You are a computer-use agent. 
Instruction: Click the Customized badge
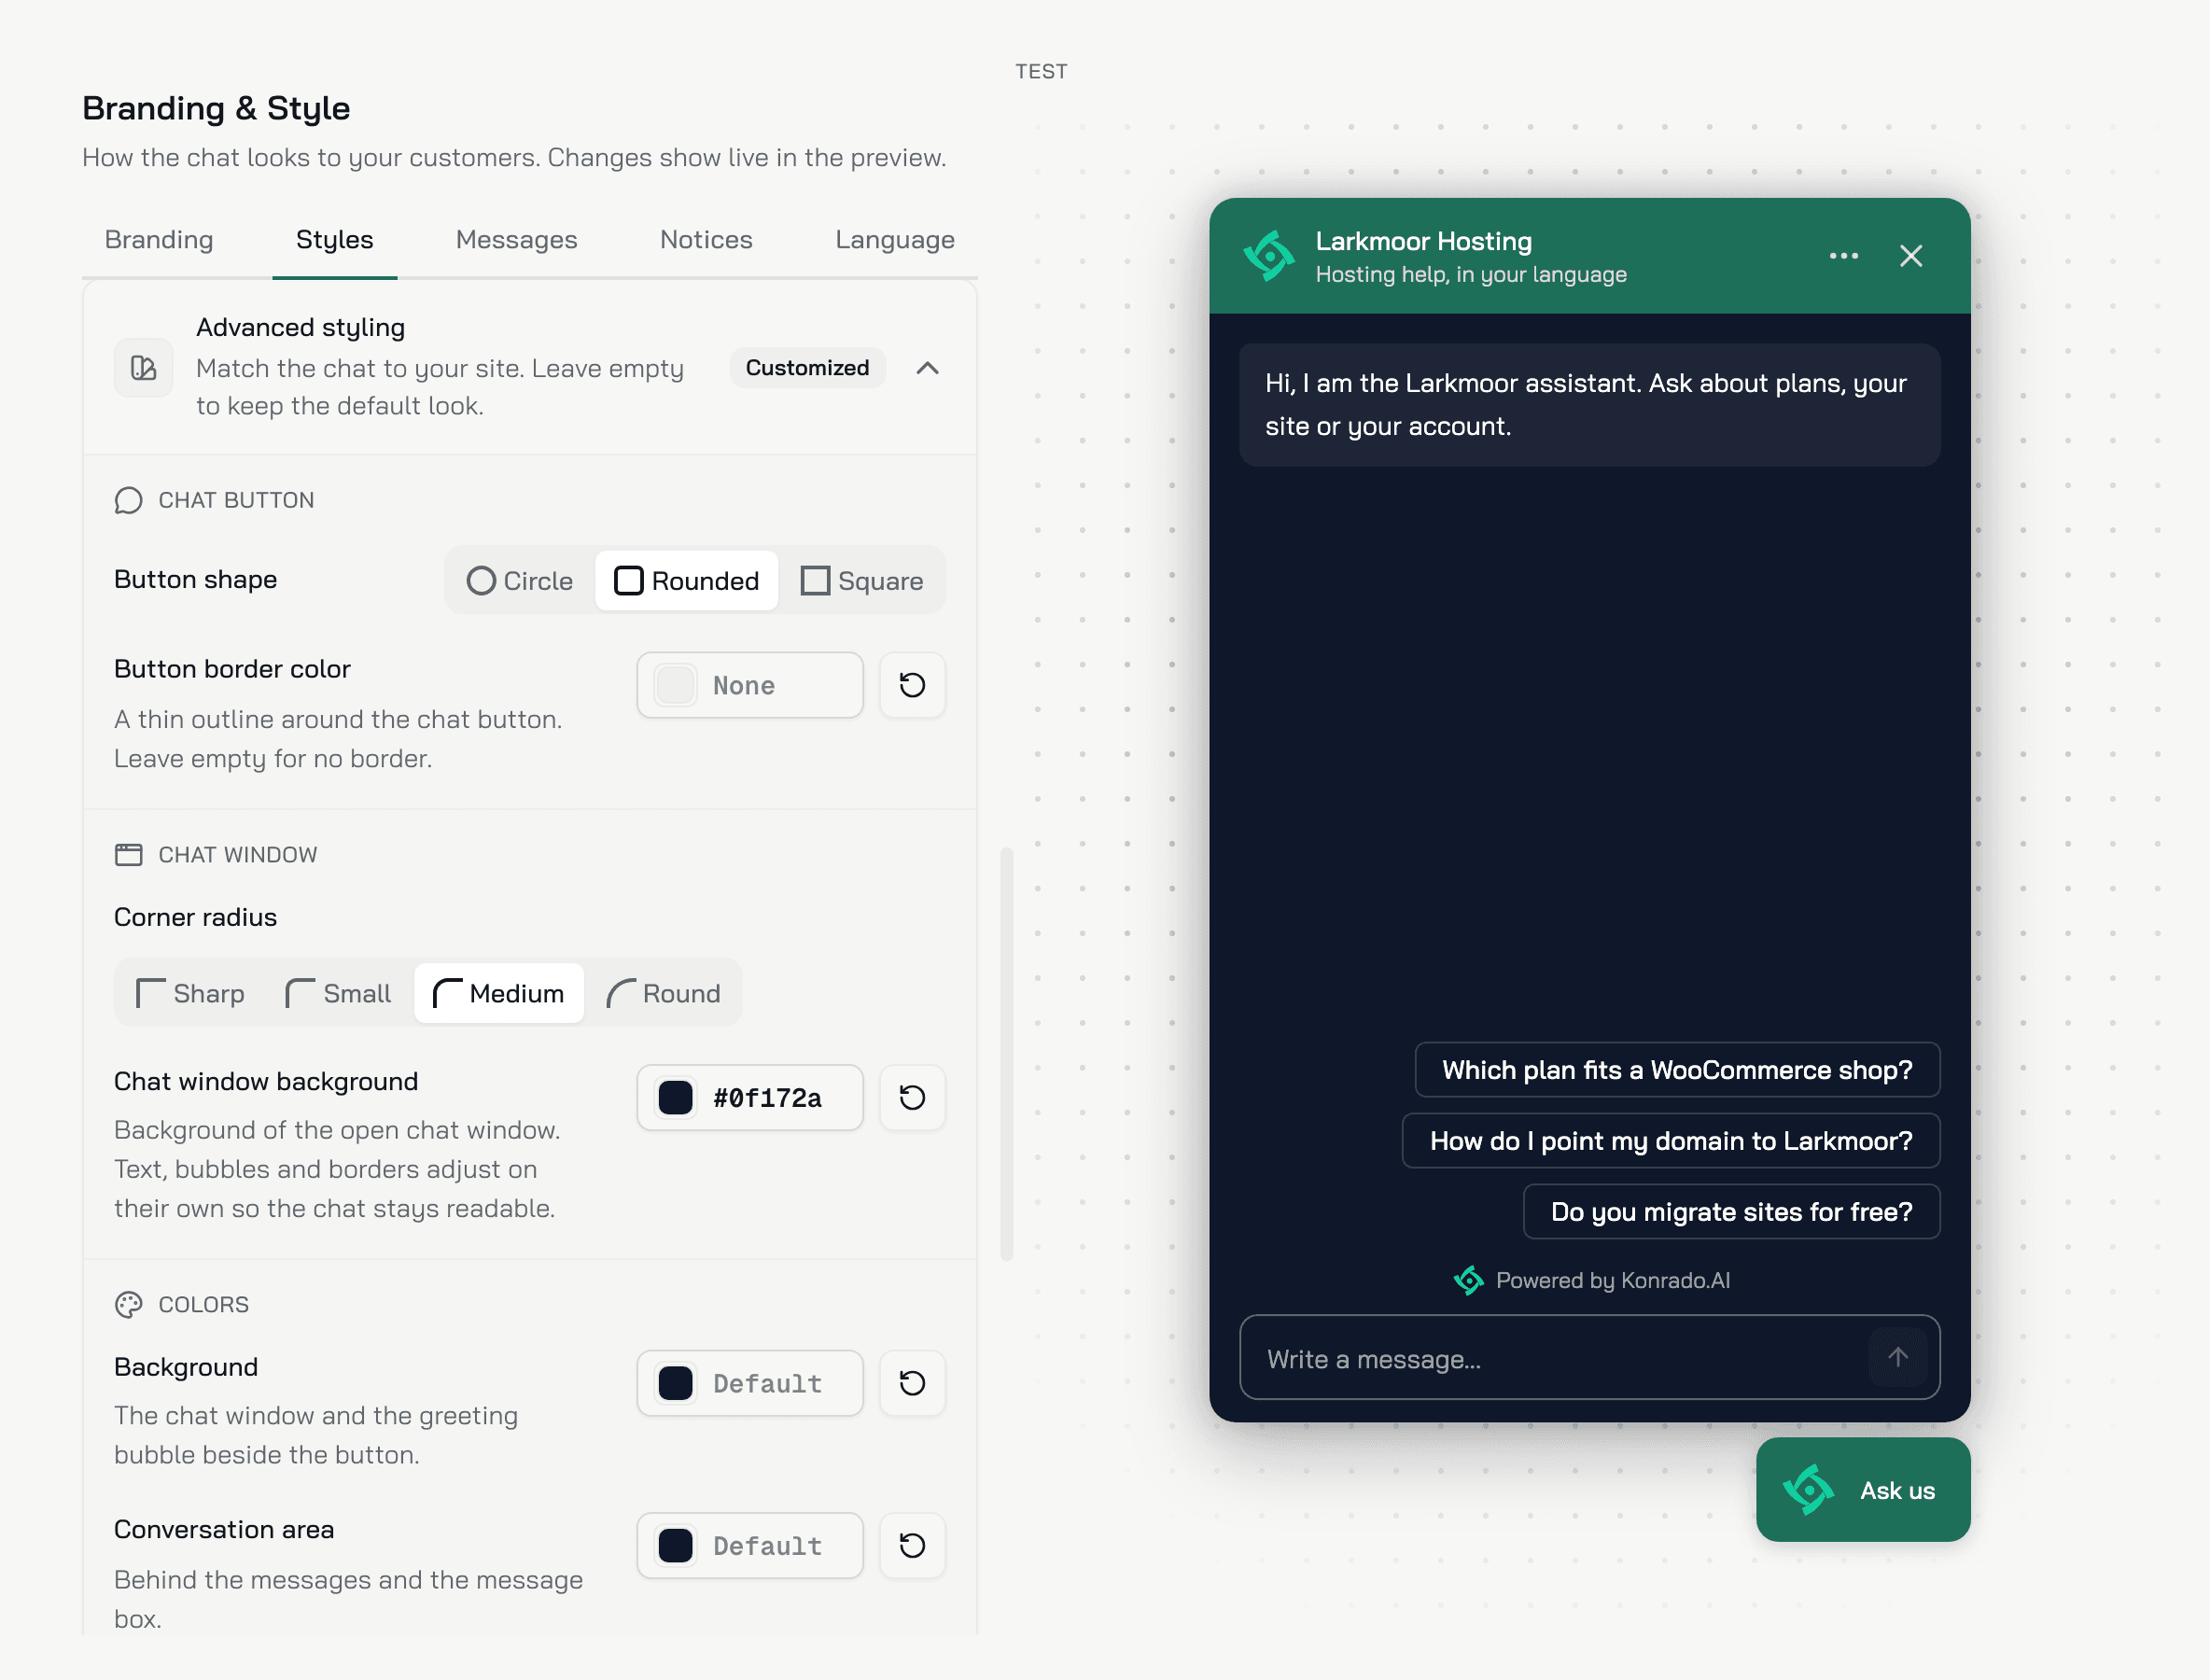(807, 368)
